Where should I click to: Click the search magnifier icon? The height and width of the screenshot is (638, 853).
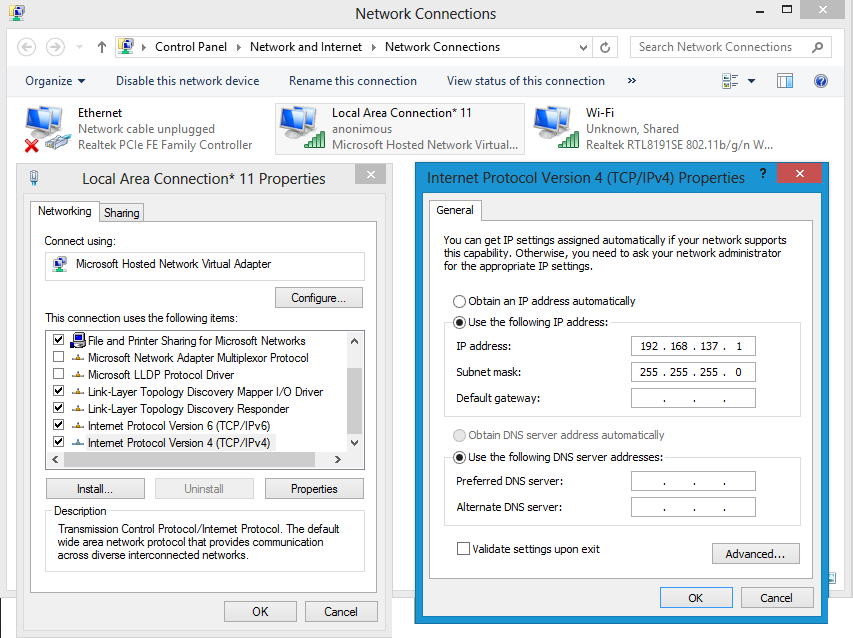point(817,47)
